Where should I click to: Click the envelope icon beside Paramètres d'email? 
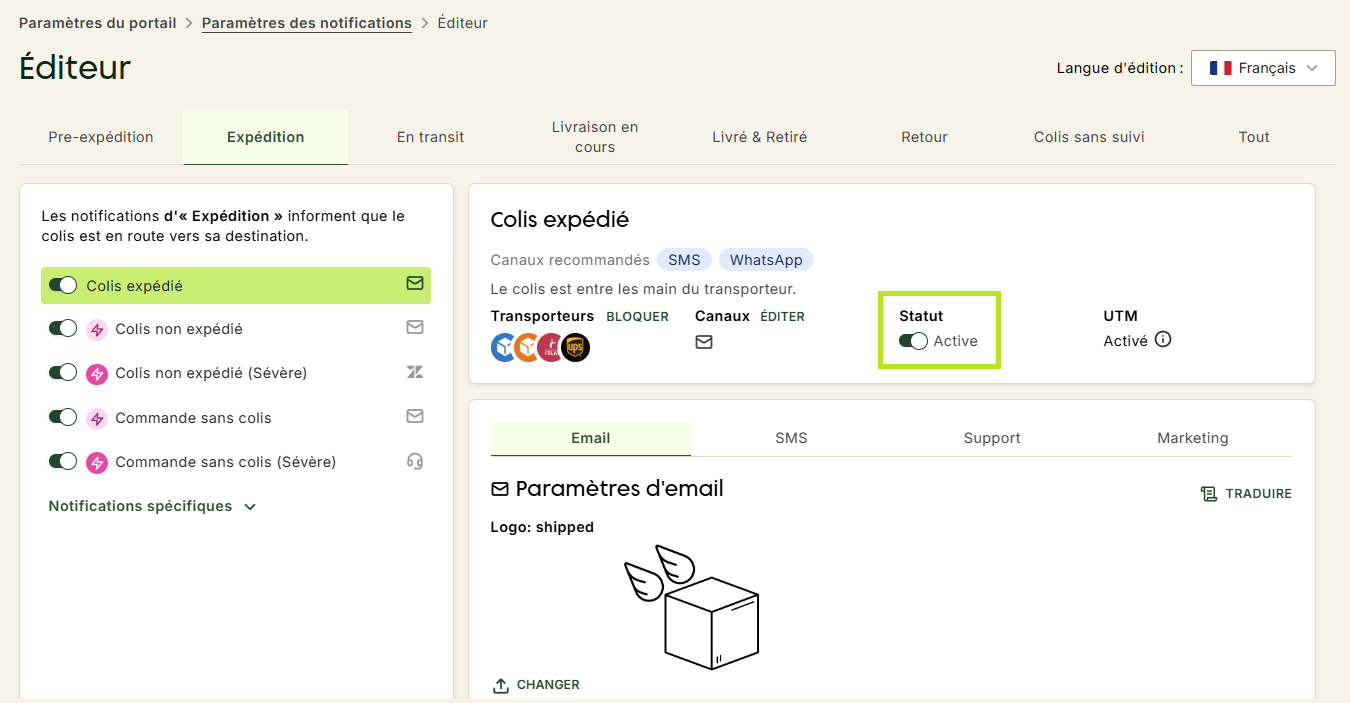[x=500, y=489]
